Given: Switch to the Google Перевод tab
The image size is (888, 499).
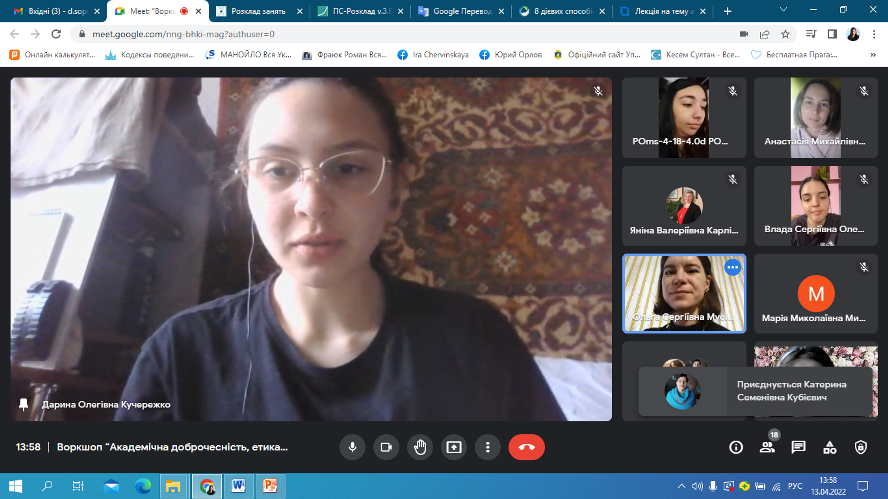Looking at the screenshot, I should pos(461,11).
